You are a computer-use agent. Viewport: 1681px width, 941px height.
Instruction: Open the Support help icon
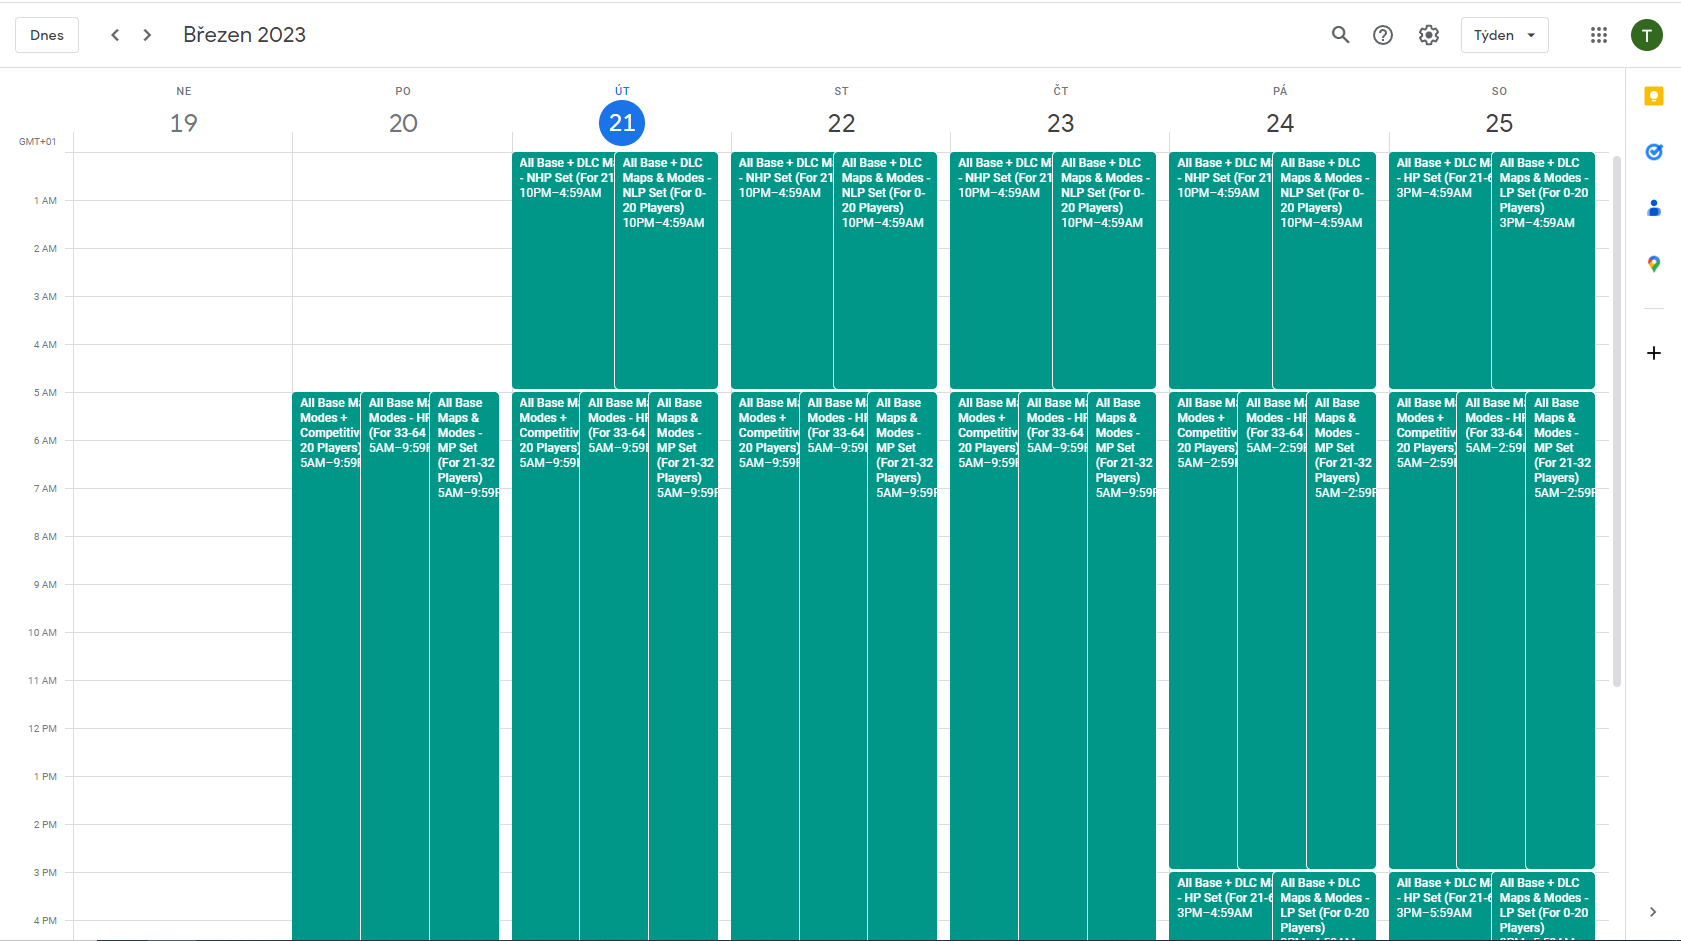coord(1383,35)
